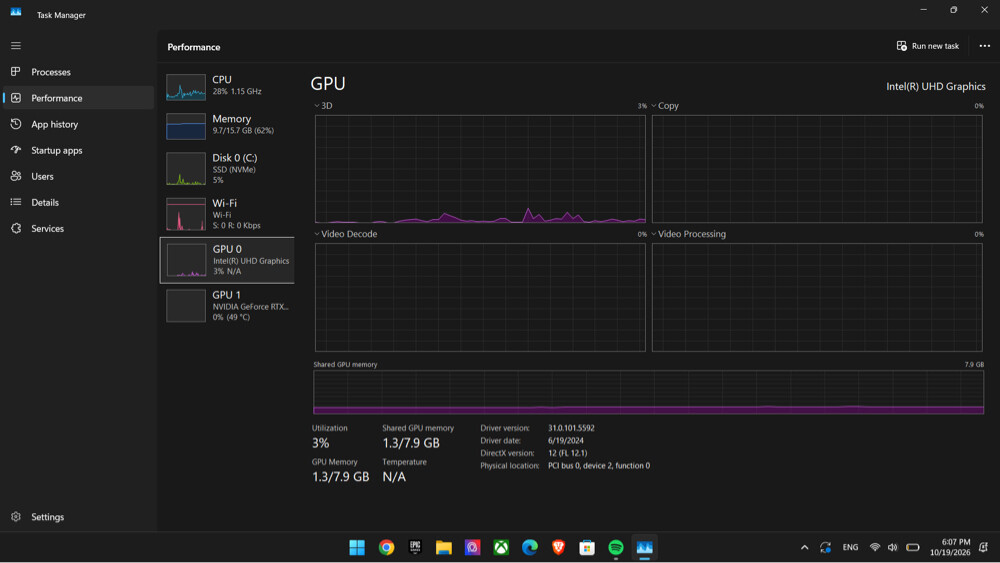Click the 3D usage graph
The width and height of the screenshot is (1000, 563).
coord(480,169)
